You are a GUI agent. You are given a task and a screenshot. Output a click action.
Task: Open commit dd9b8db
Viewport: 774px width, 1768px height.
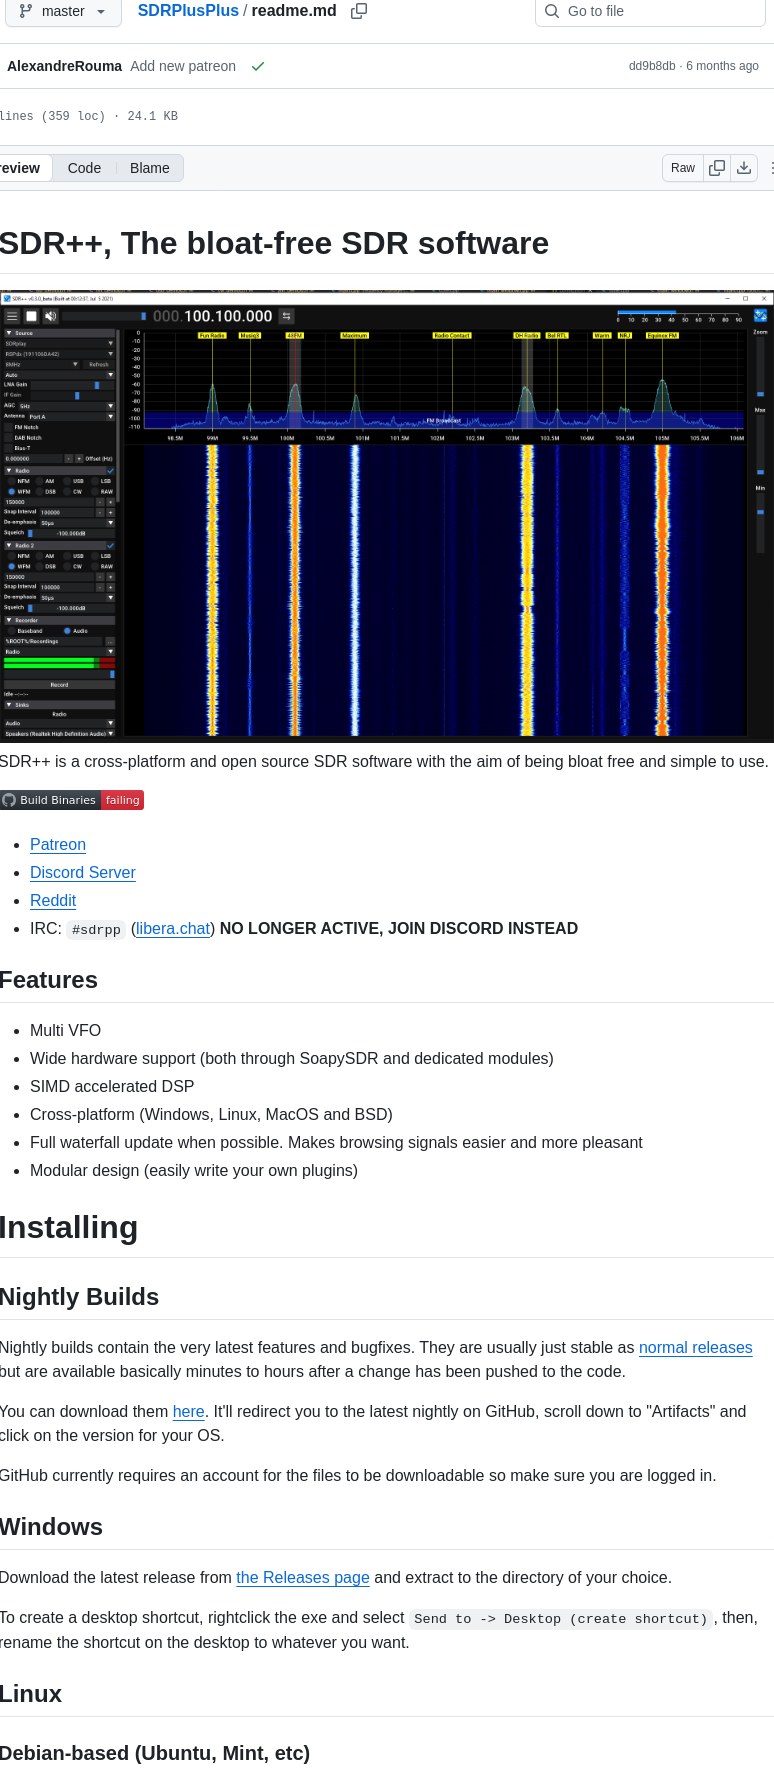[652, 66]
